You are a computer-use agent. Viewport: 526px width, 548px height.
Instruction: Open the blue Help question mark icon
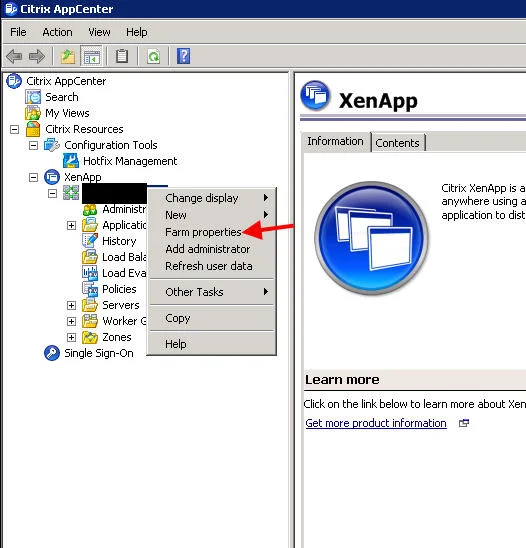click(183, 56)
